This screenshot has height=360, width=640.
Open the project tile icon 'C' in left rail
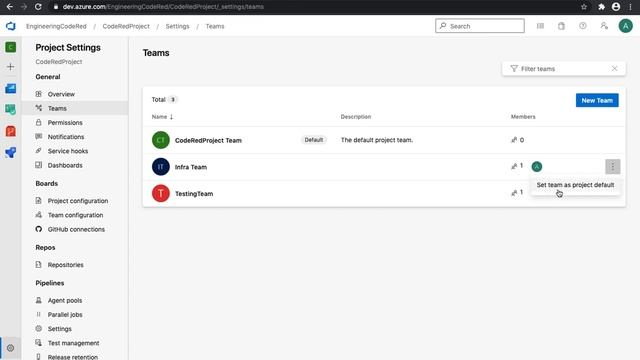click(x=11, y=47)
